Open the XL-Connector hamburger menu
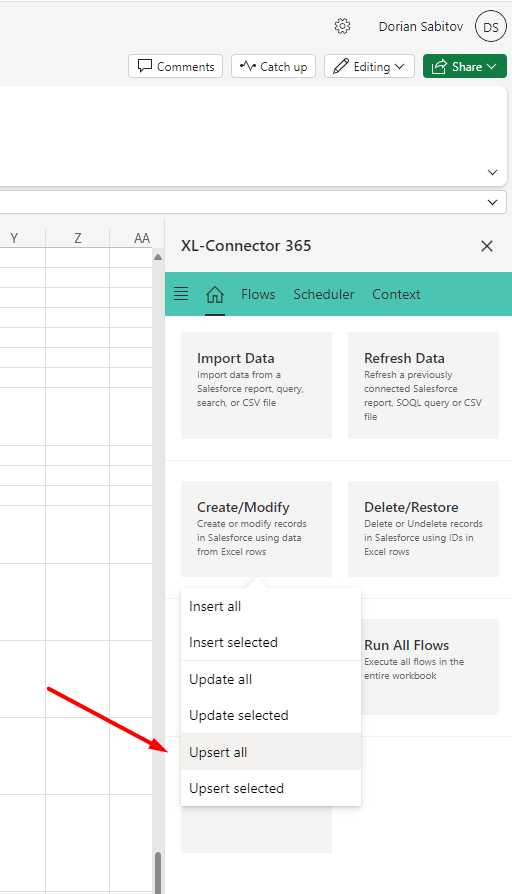Screen dimensions: 512x894 181,294
